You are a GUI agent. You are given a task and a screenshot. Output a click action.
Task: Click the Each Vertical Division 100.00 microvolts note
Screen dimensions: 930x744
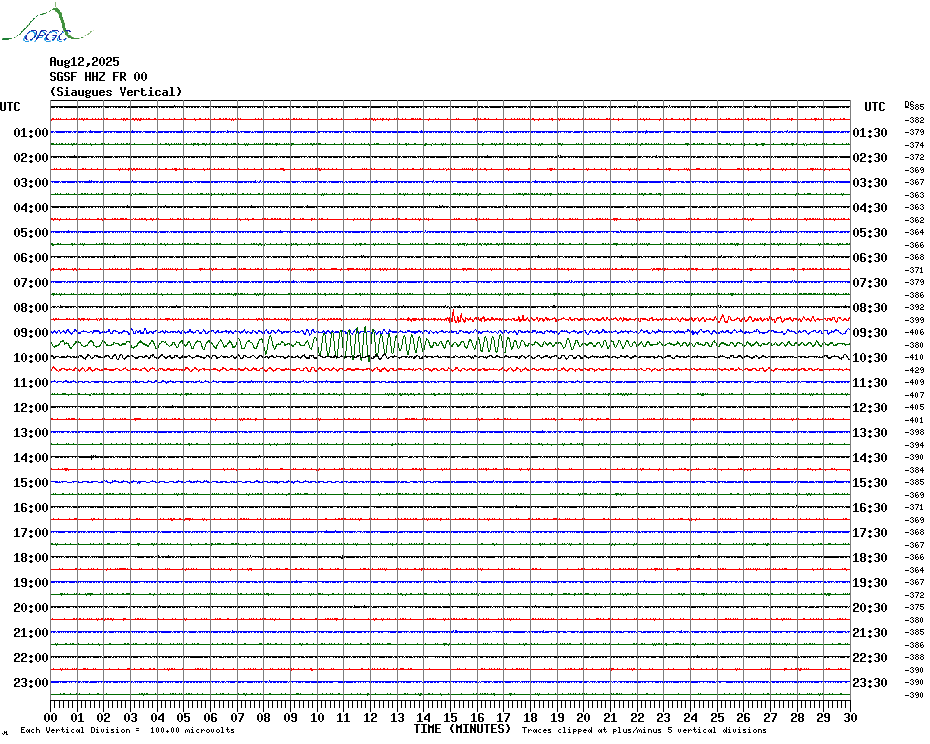click(128, 730)
